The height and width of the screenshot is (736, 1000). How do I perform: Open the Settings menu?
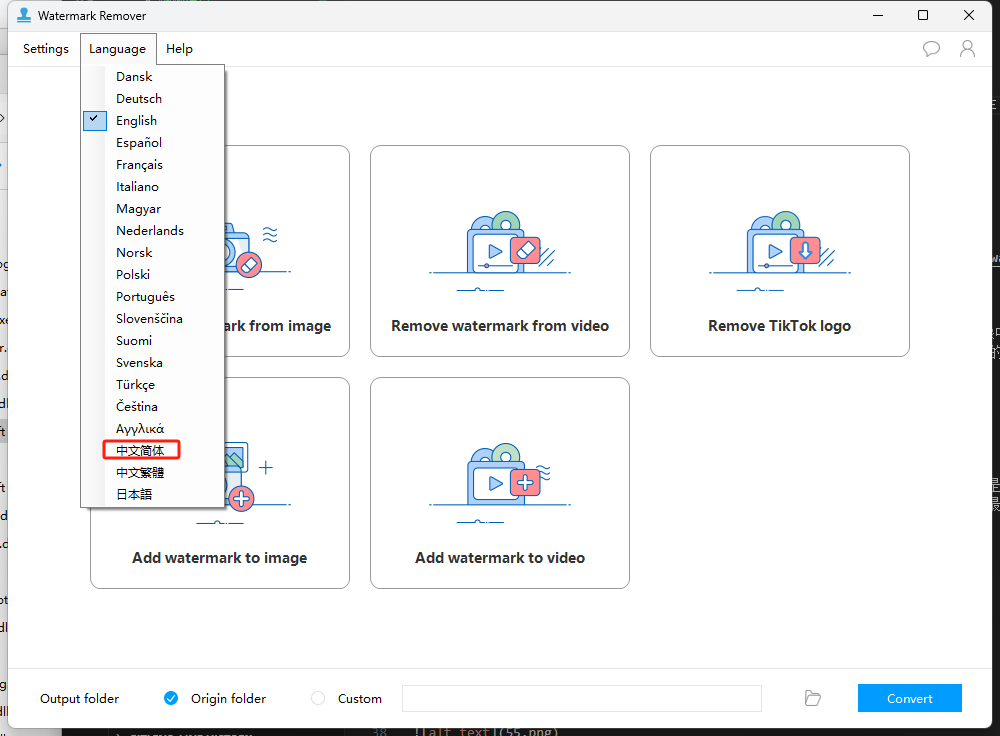point(45,49)
